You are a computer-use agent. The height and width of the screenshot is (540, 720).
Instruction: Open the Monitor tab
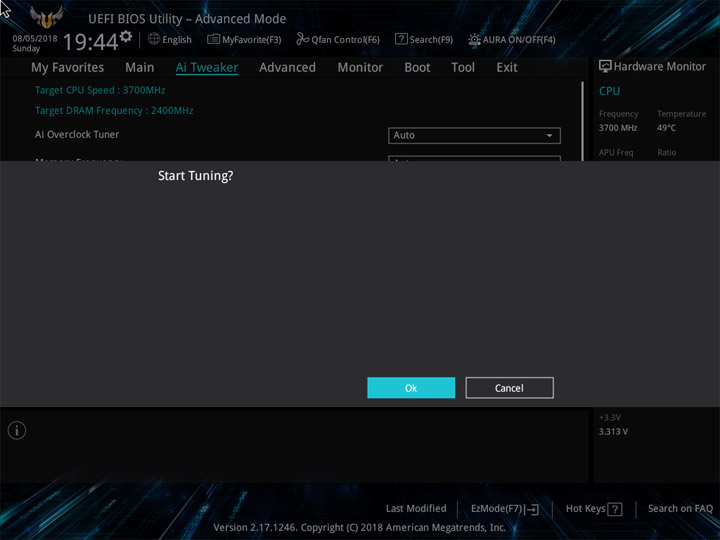tap(360, 68)
